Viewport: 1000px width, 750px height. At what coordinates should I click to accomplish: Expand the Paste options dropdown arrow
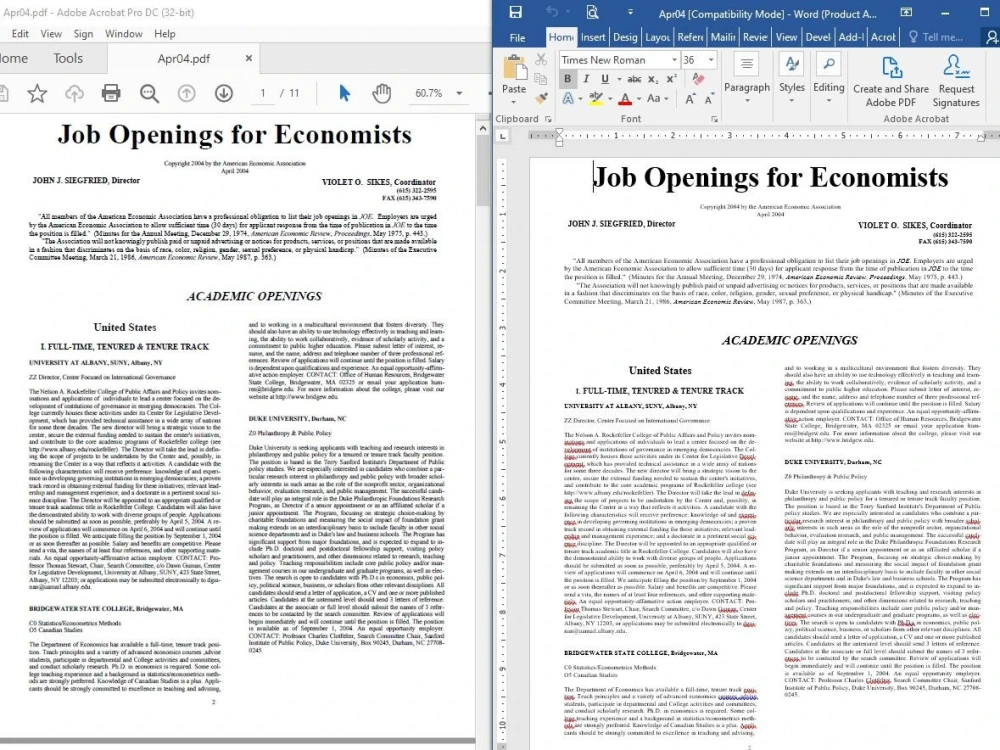click(514, 101)
